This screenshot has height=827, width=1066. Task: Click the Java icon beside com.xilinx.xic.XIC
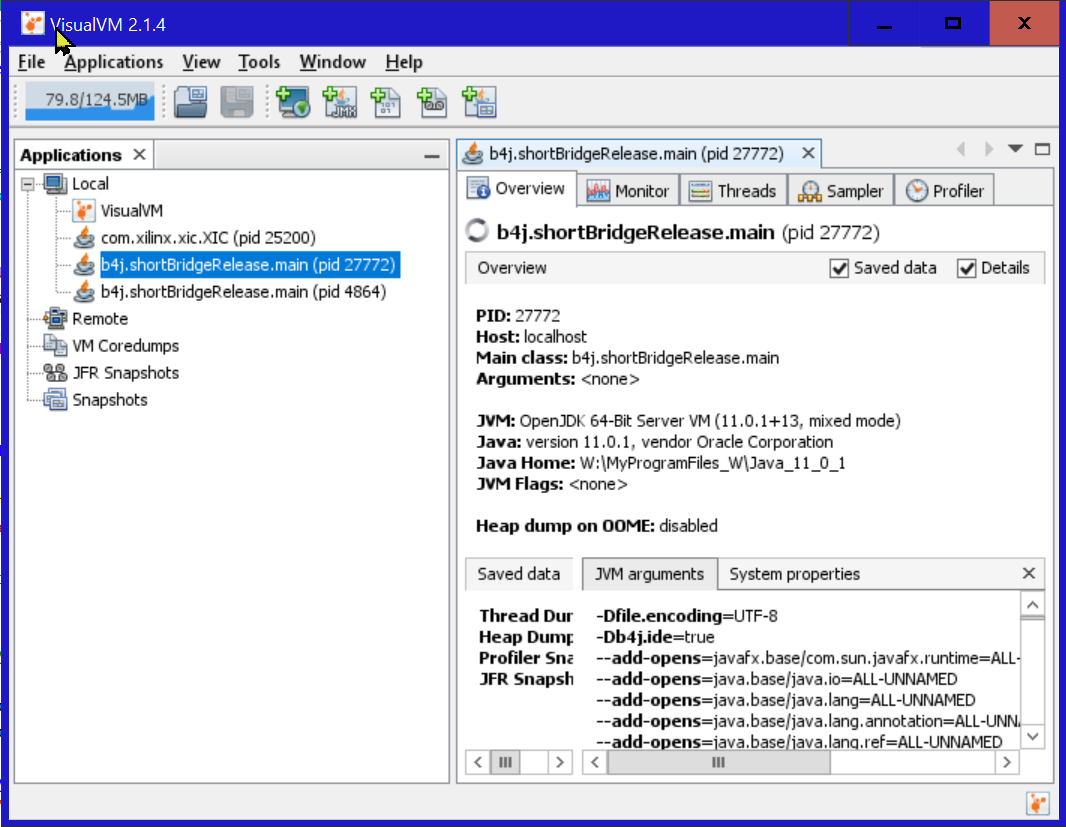pyautogui.click(x=84, y=237)
